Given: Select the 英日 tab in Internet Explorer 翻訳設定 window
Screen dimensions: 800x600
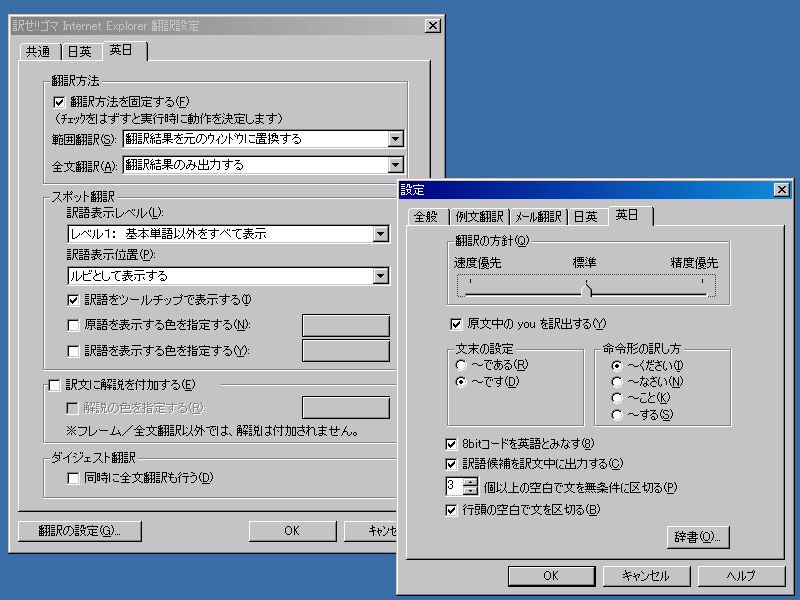Looking at the screenshot, I should [x=124, y=50].
